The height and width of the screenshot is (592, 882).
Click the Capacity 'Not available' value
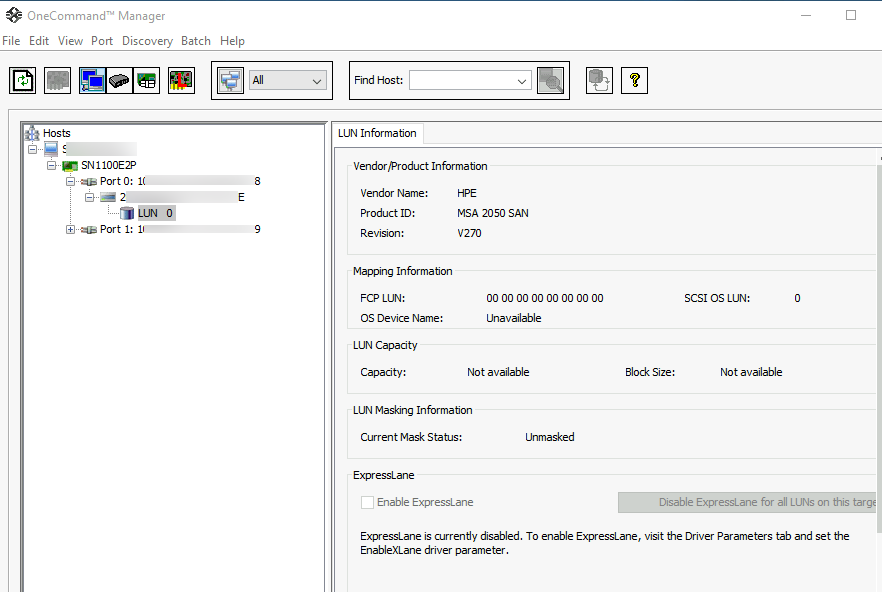[x=498, y=373]
